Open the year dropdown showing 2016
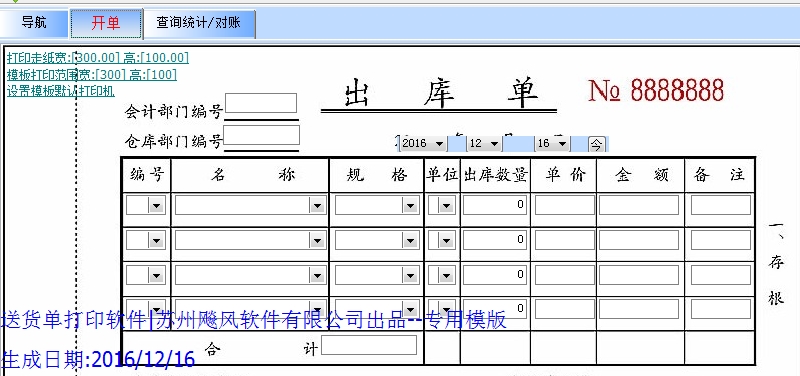The height and width of the screenshot is (376, 800). [x=439, y=144]
